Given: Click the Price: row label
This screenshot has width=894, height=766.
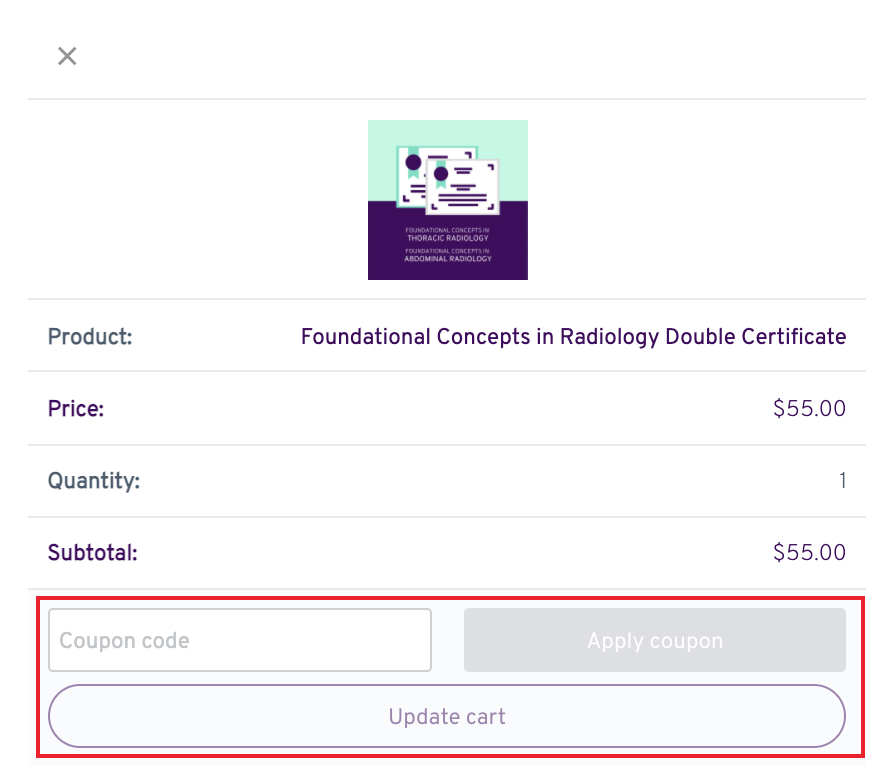Looking at the screenshot, I should click(76, 408).
